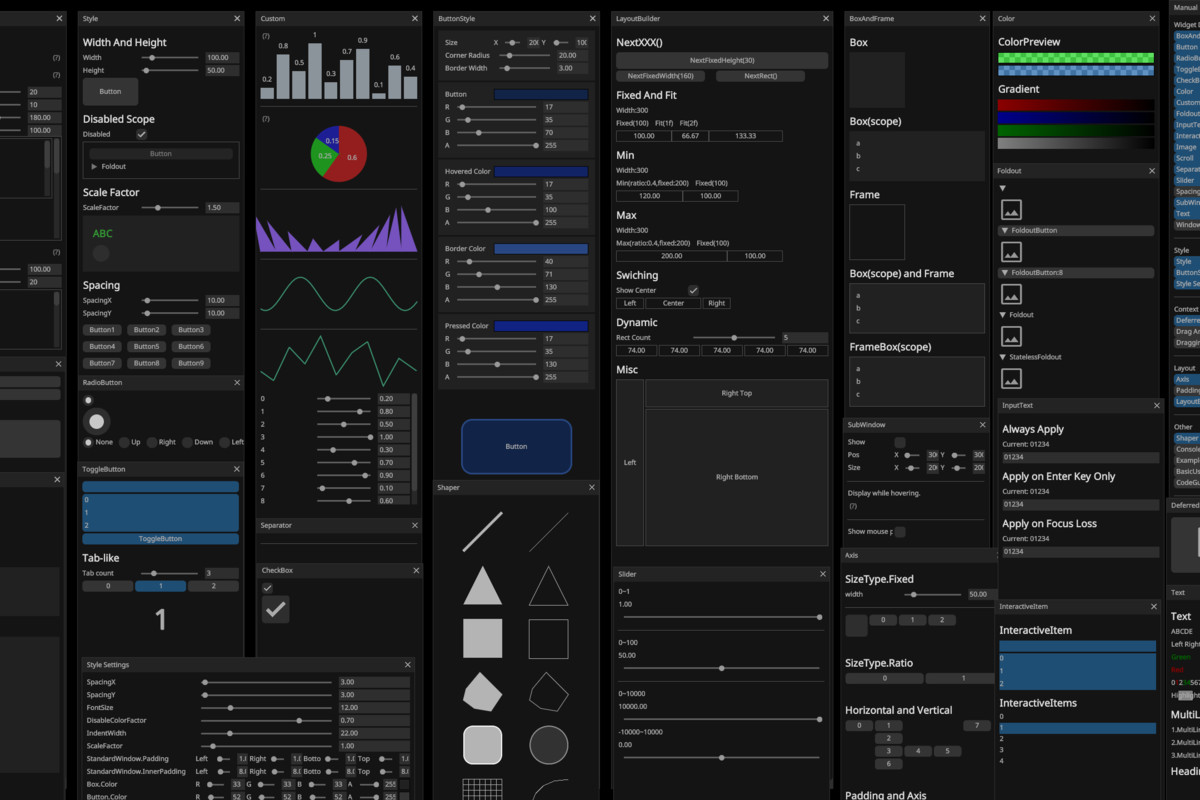Toggle the Show Center checkbox
Screen dimensions: 1200x800
pyautogui.click(x=693, y=290)
